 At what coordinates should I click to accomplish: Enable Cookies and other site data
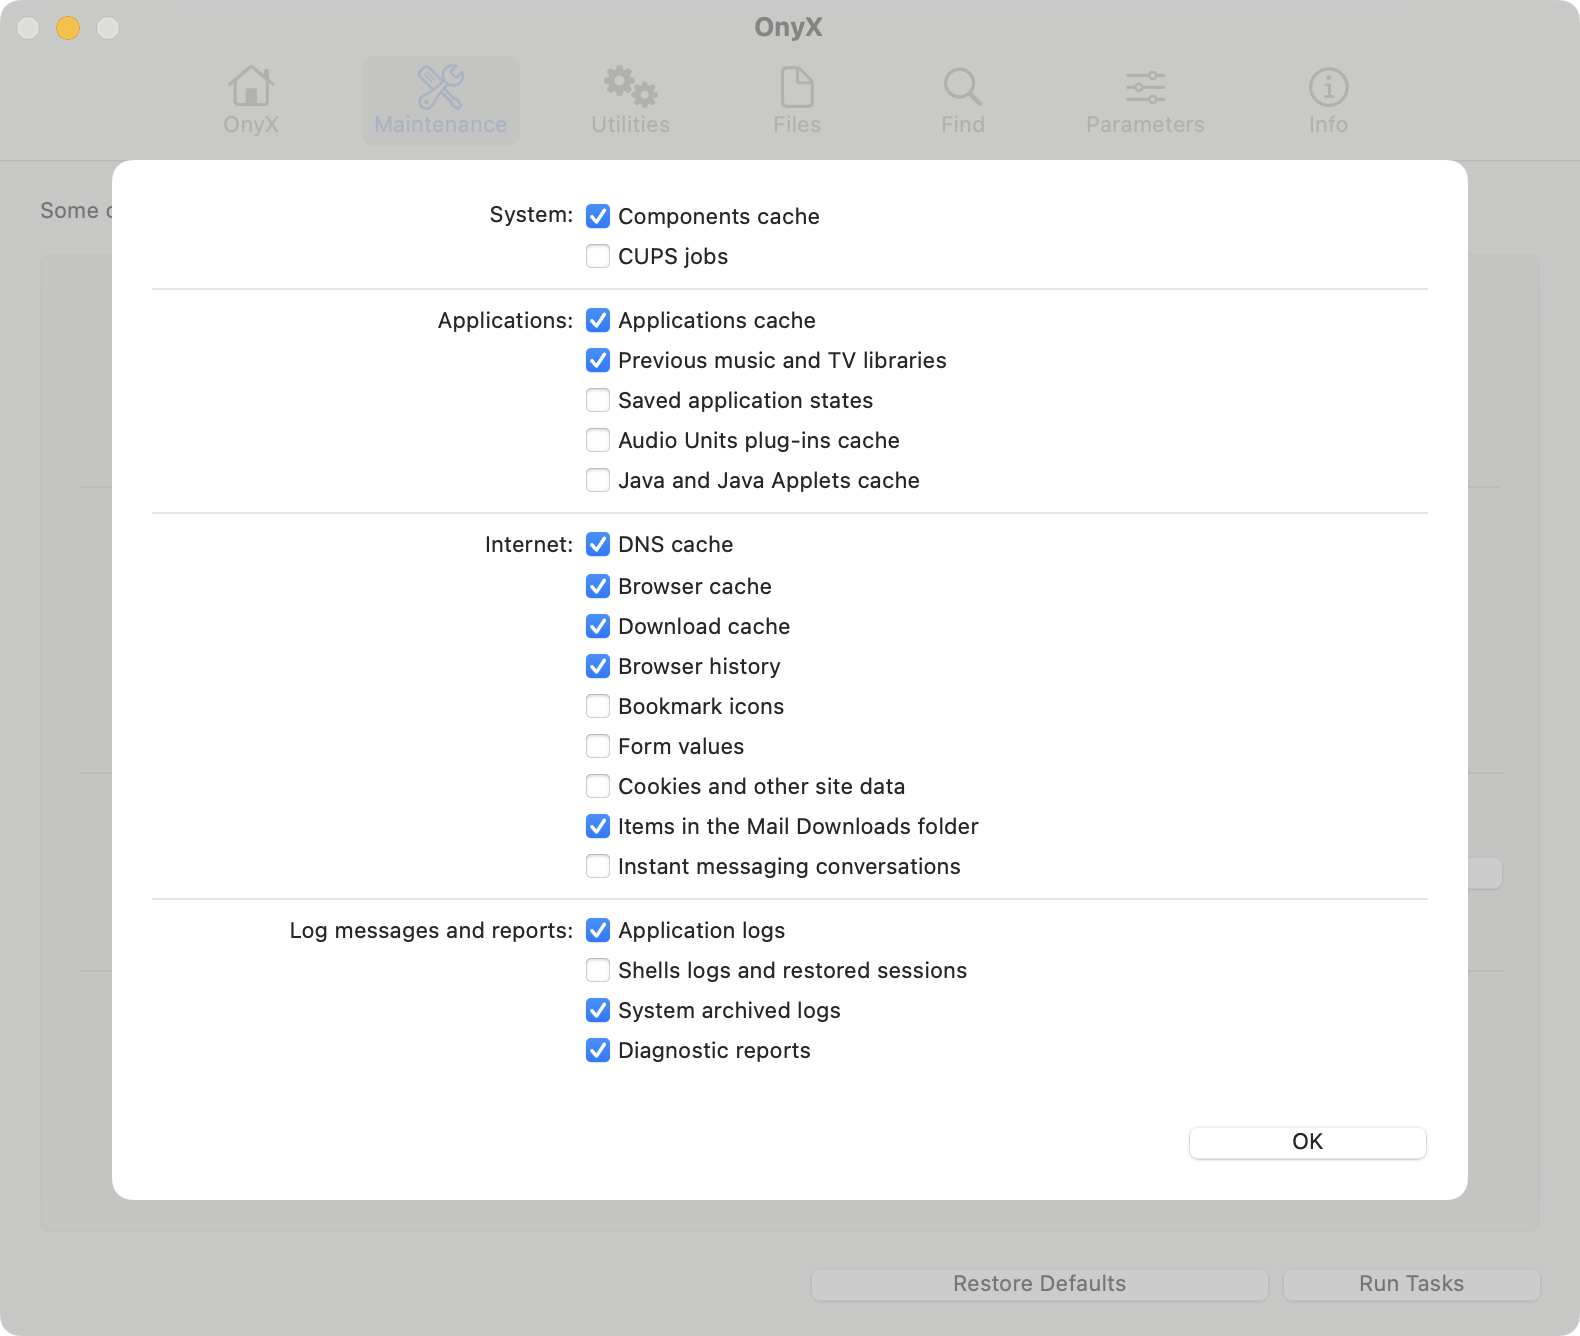[x=598, y=786]
